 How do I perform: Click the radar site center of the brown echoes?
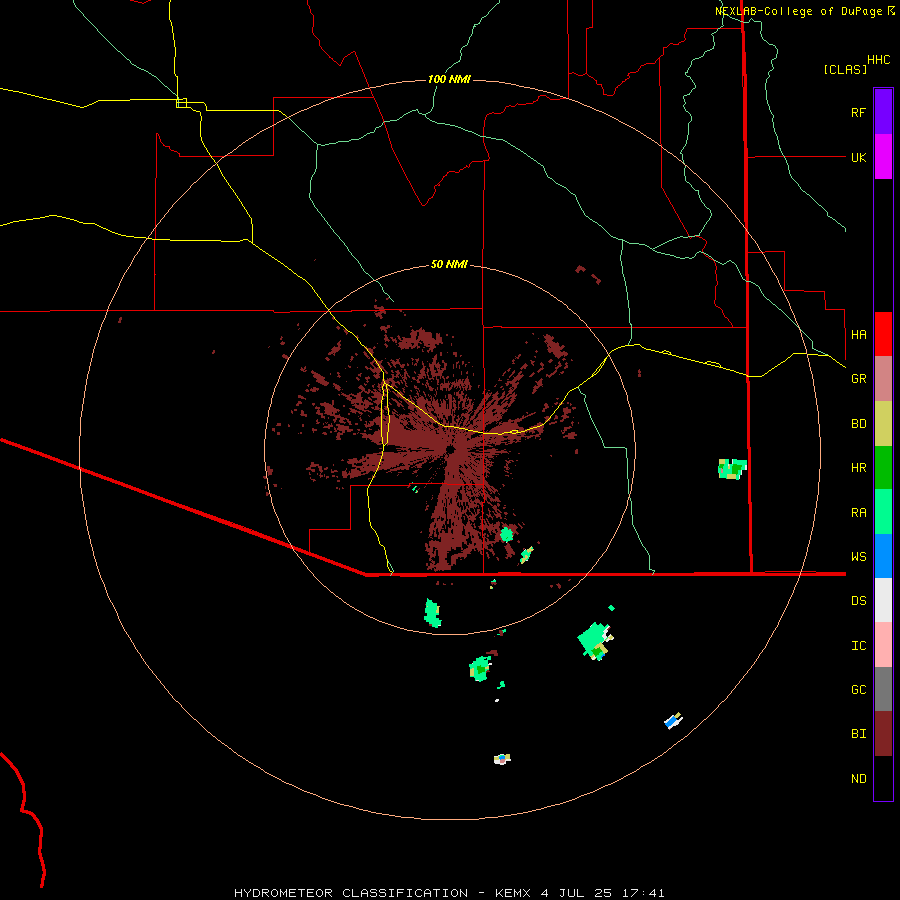pyautogui.click(x=451, y=449)
